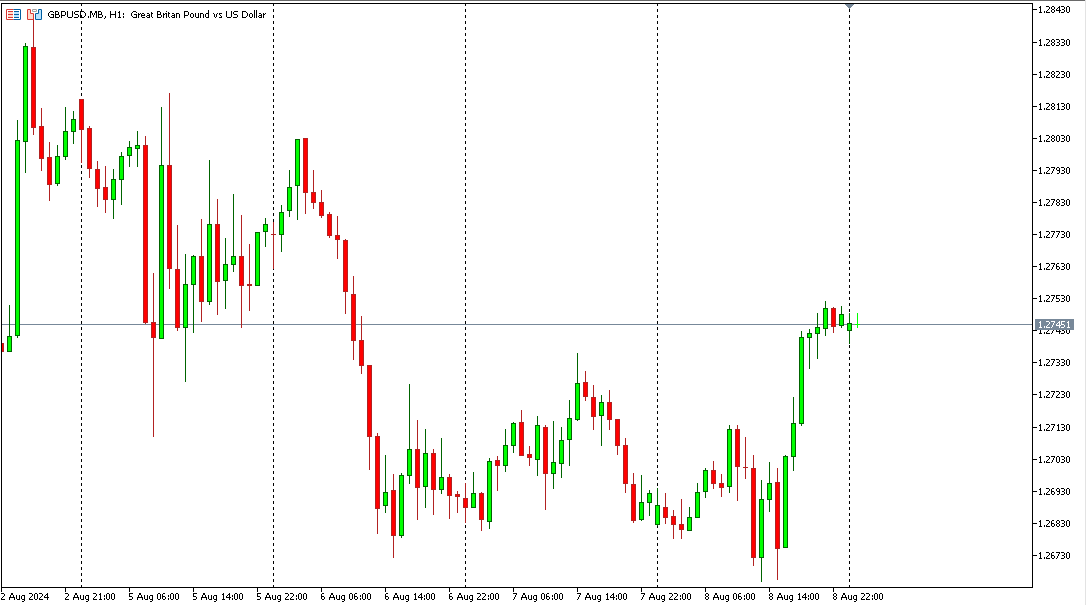Click the 1.27230 price scale label
Screen dimensions: 1086x605
click(x=1054, y=395)
